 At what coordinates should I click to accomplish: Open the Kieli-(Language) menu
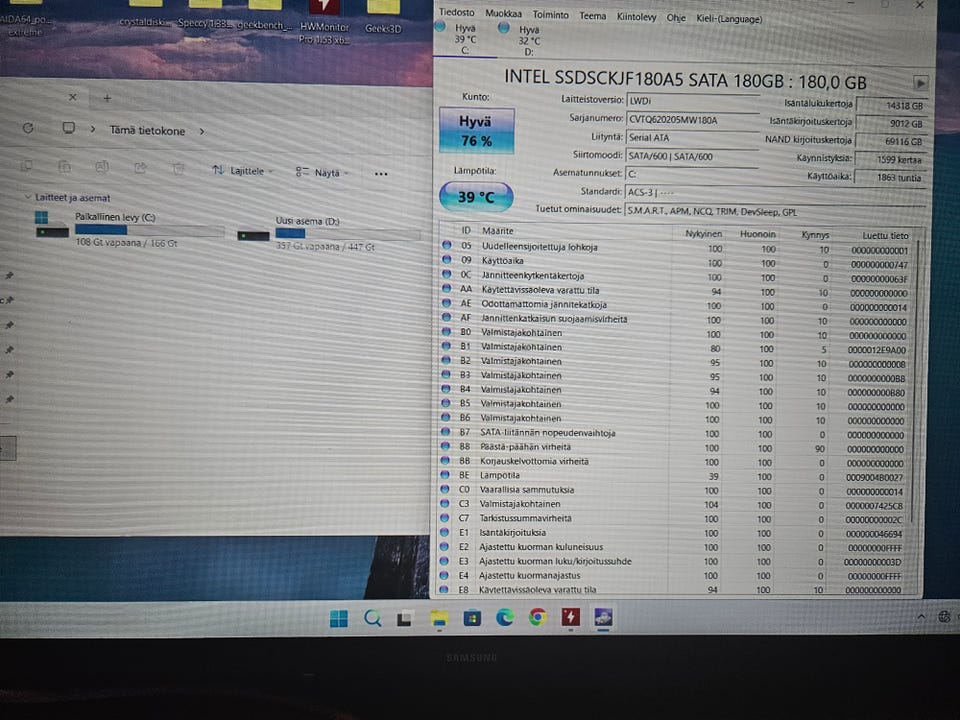[x=729, y=19]
